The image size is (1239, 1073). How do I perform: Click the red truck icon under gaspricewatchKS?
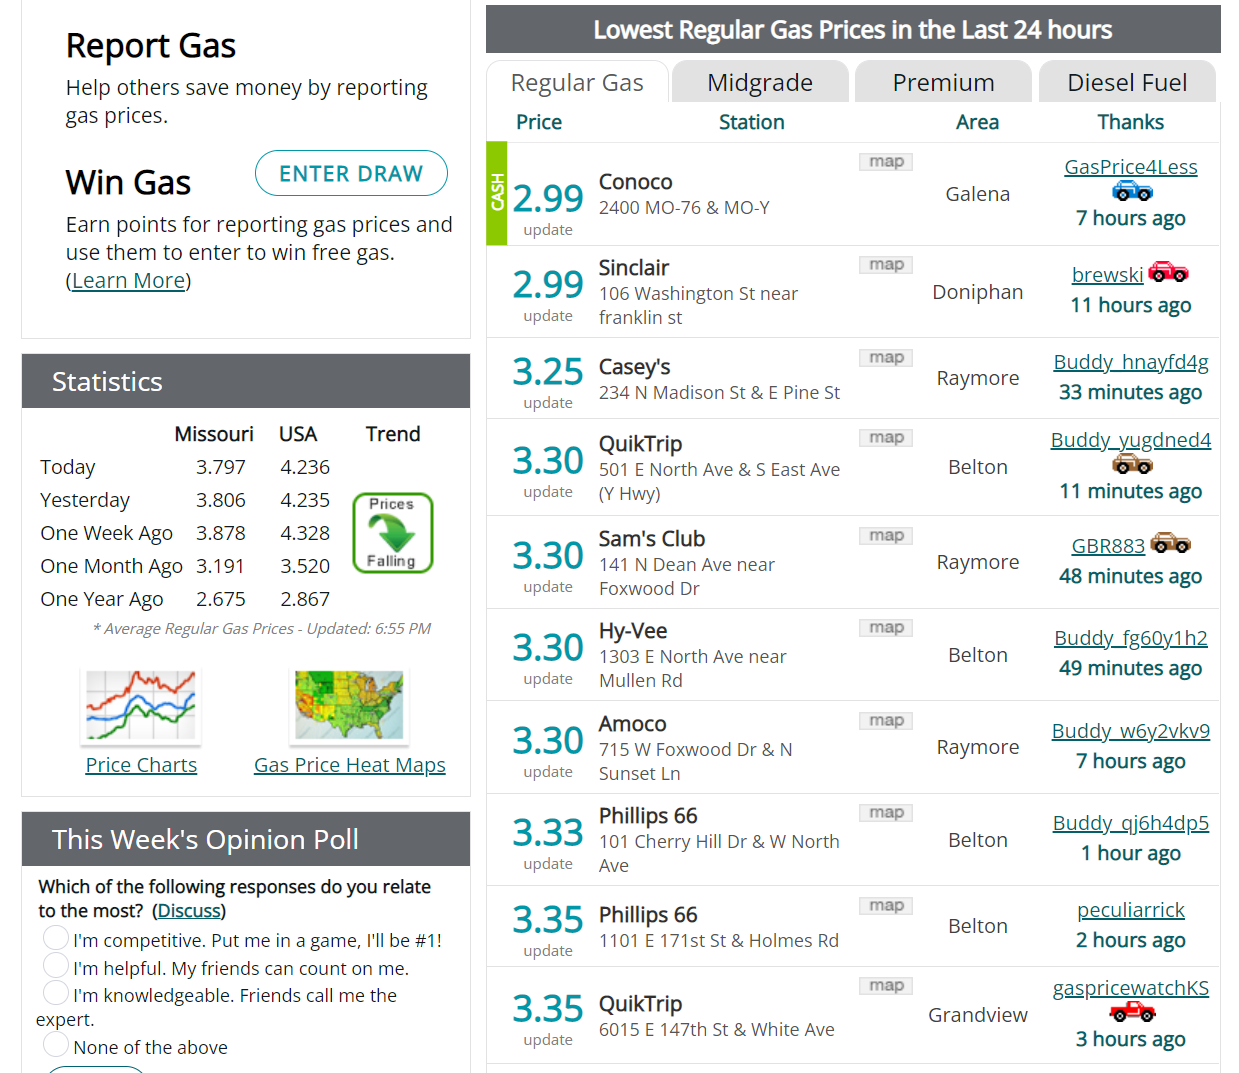1130,1011
